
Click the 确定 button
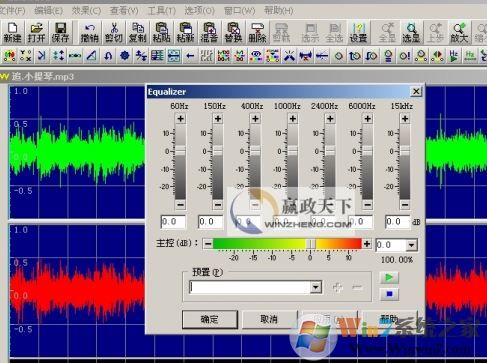tap(210, 319)
